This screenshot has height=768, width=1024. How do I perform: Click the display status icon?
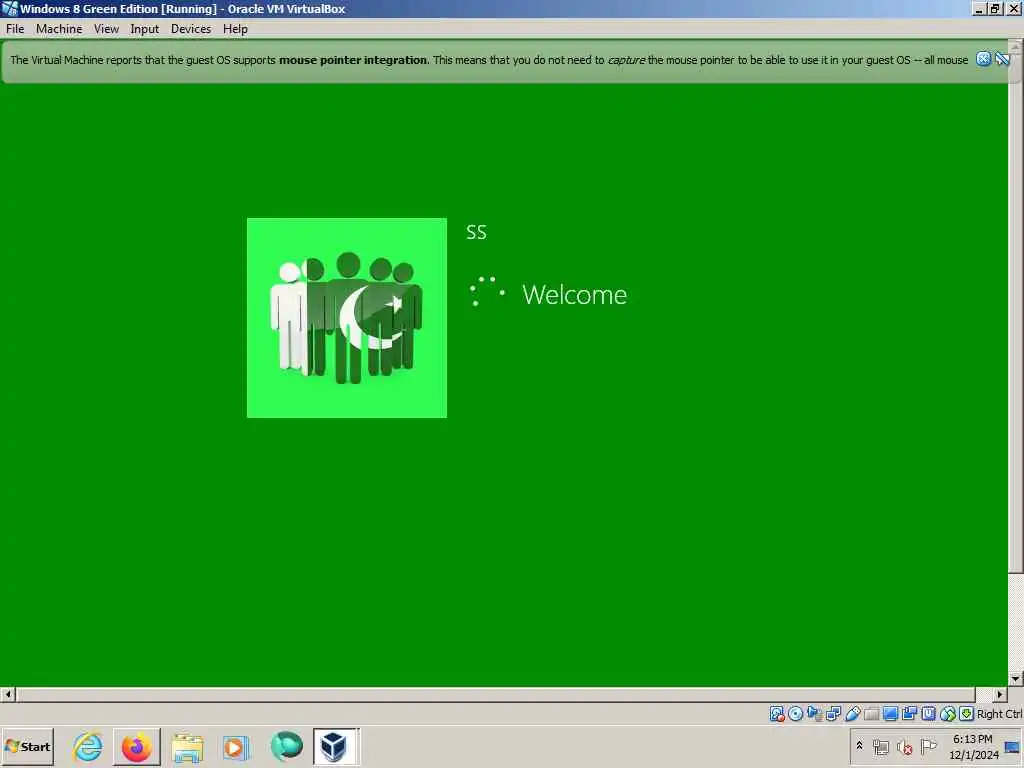tap(890, 714)
